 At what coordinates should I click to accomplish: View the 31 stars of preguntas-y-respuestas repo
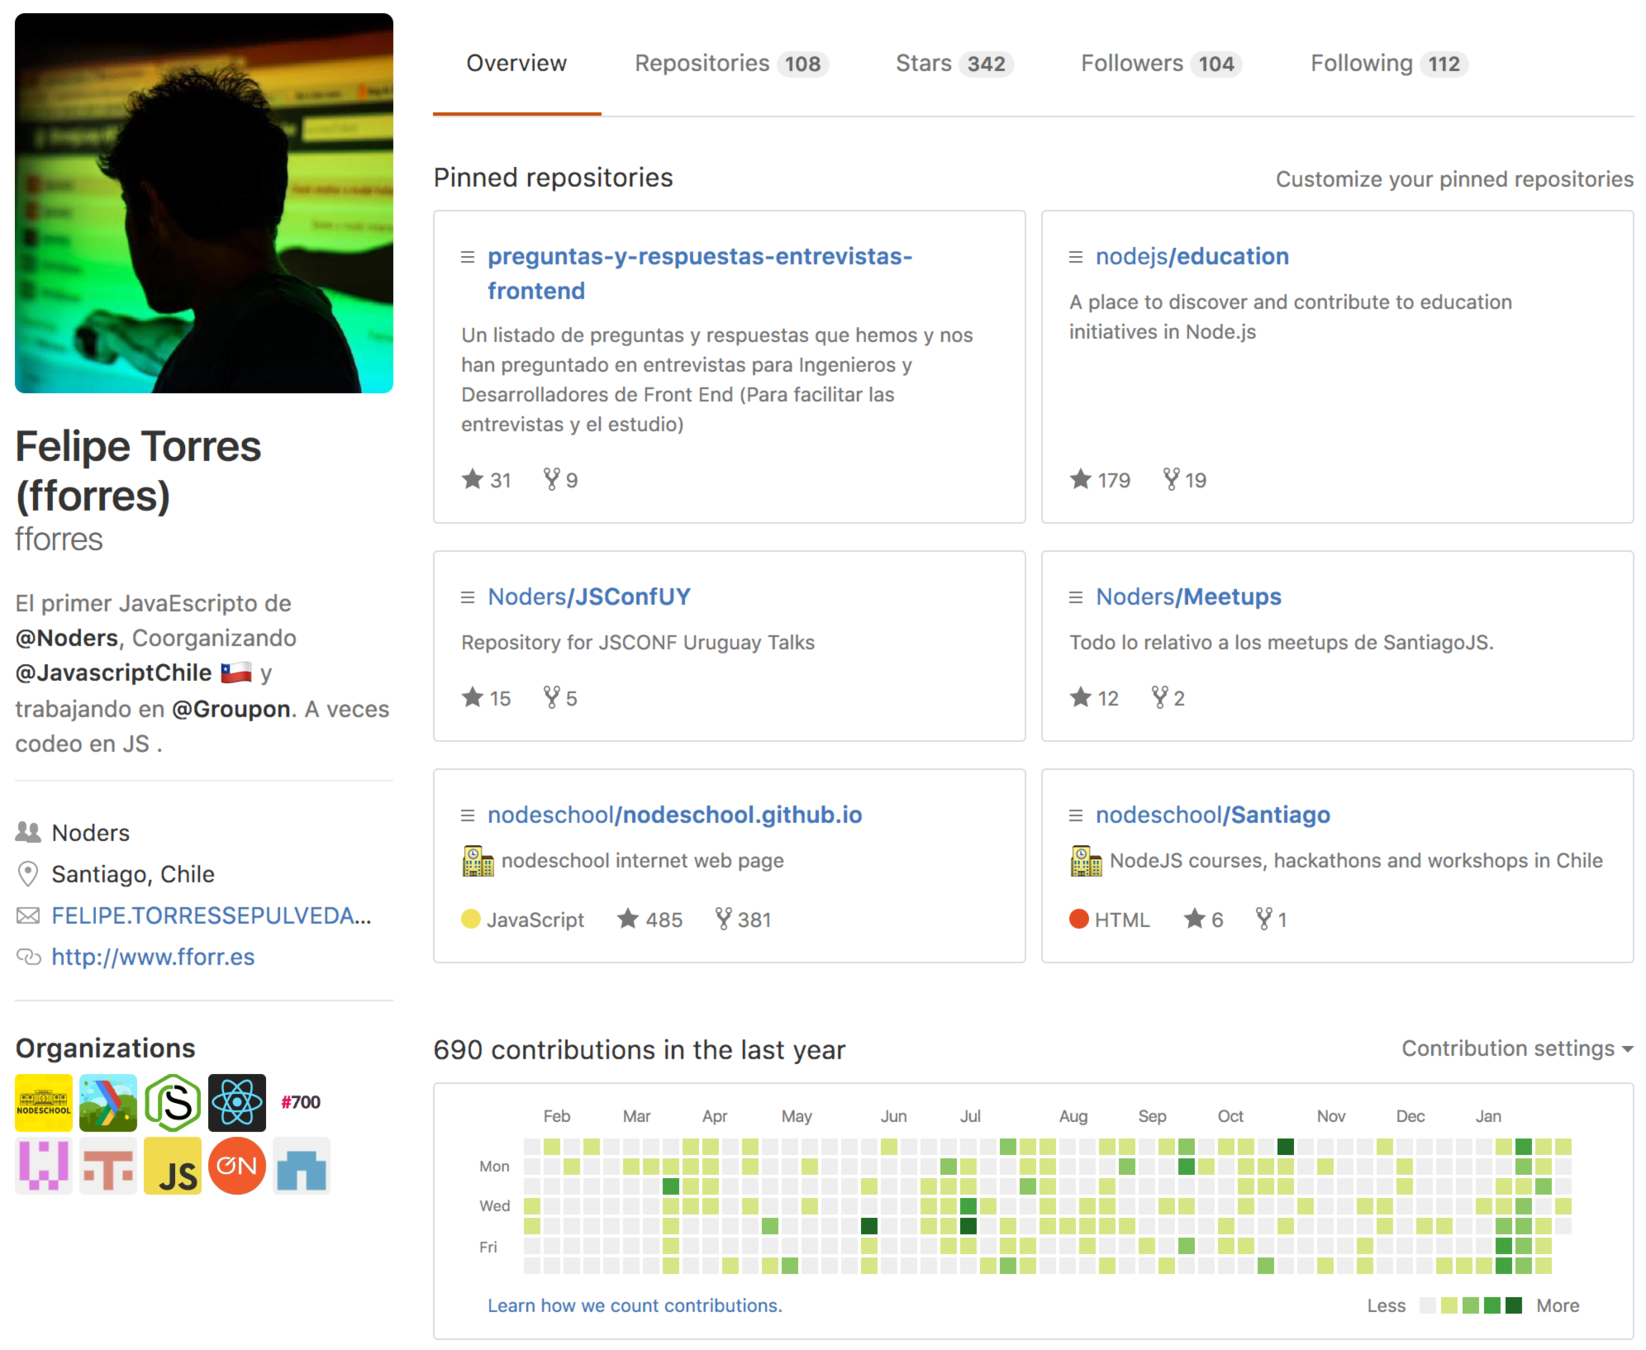(487, 480)
